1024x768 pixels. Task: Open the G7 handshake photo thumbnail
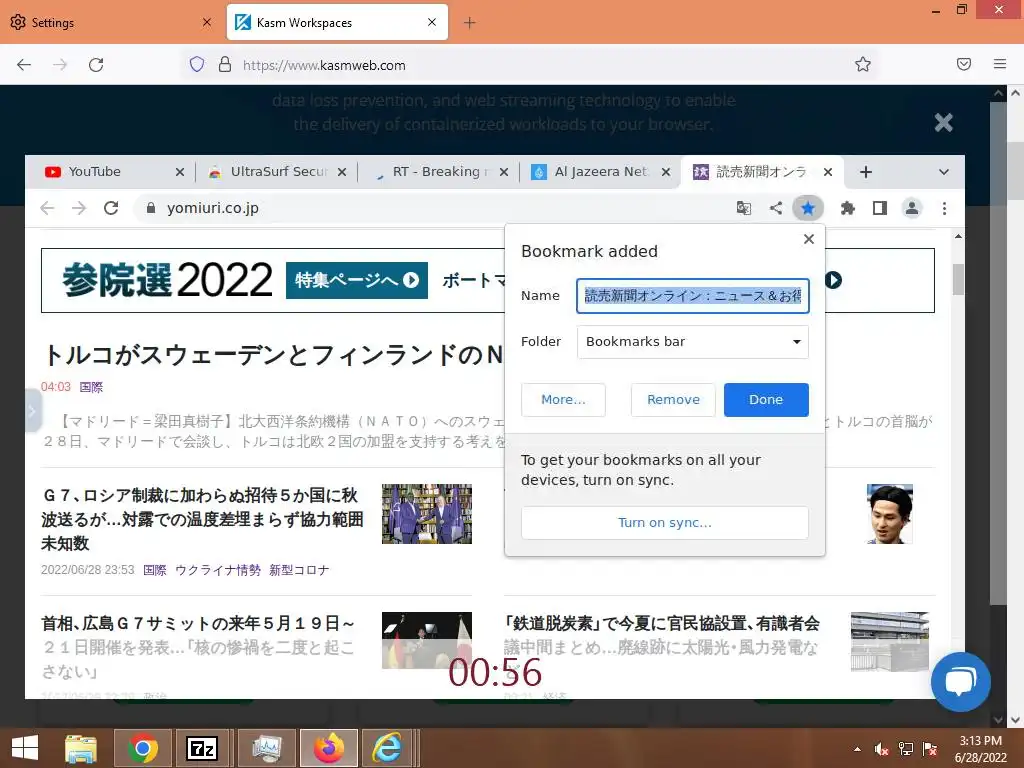426,513
